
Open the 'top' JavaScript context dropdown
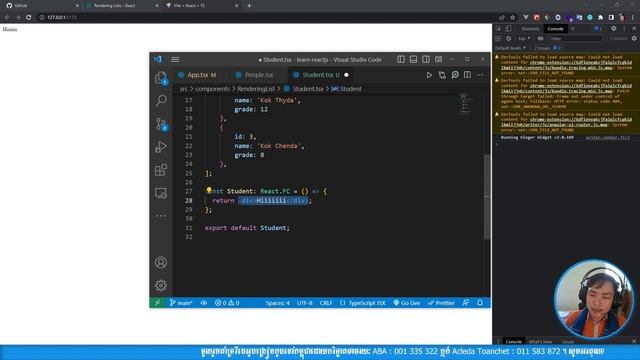click(524, 38)
